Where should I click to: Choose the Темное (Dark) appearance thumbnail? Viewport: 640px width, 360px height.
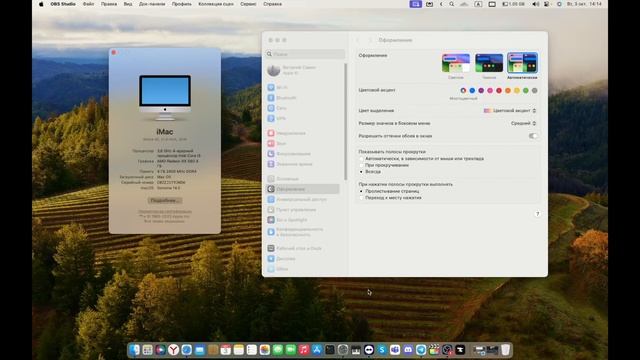click(x=489, y=63)
